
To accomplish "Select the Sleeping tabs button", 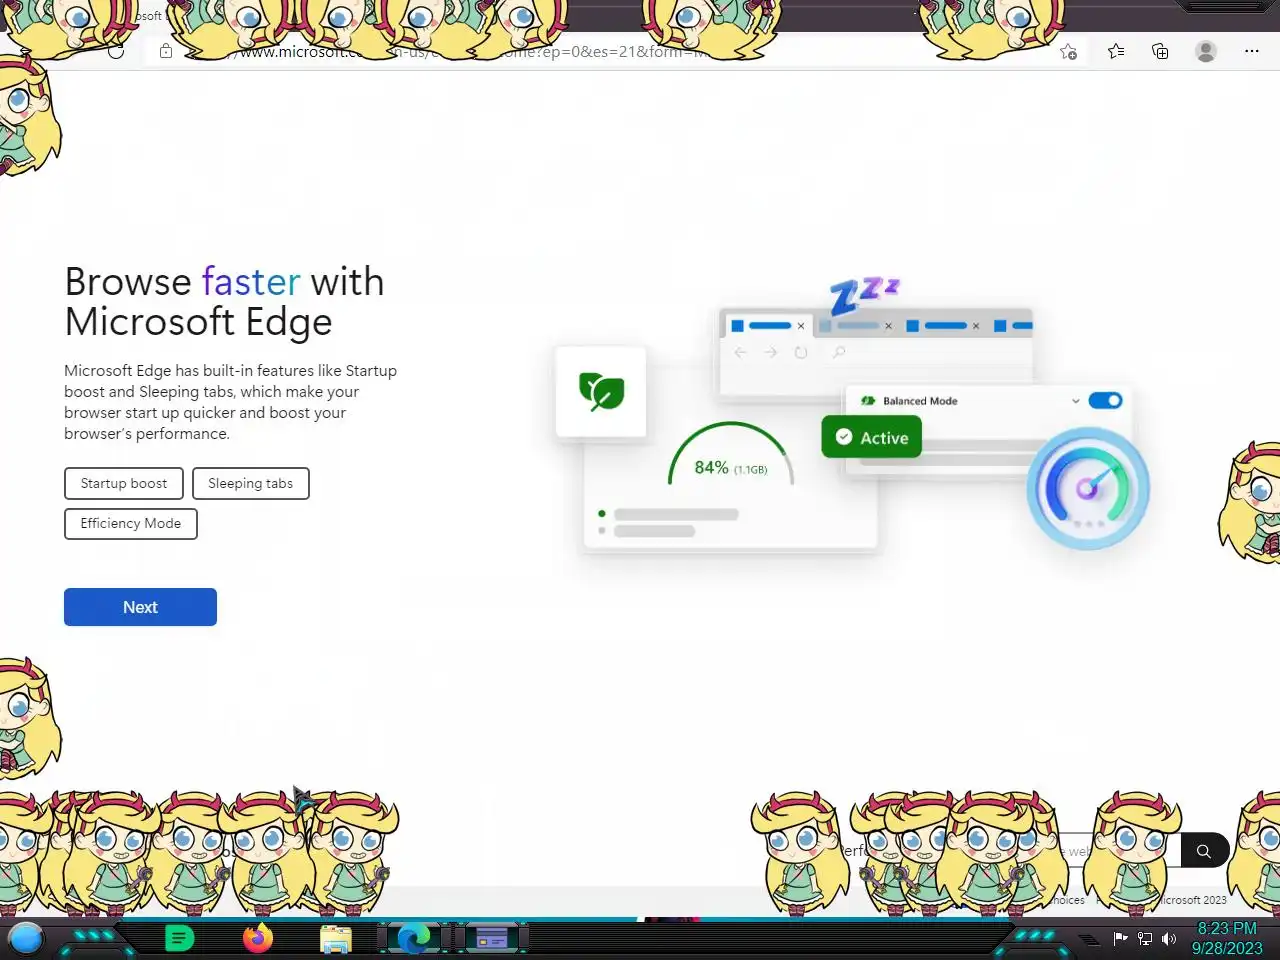I will click(x=250, y=483).
